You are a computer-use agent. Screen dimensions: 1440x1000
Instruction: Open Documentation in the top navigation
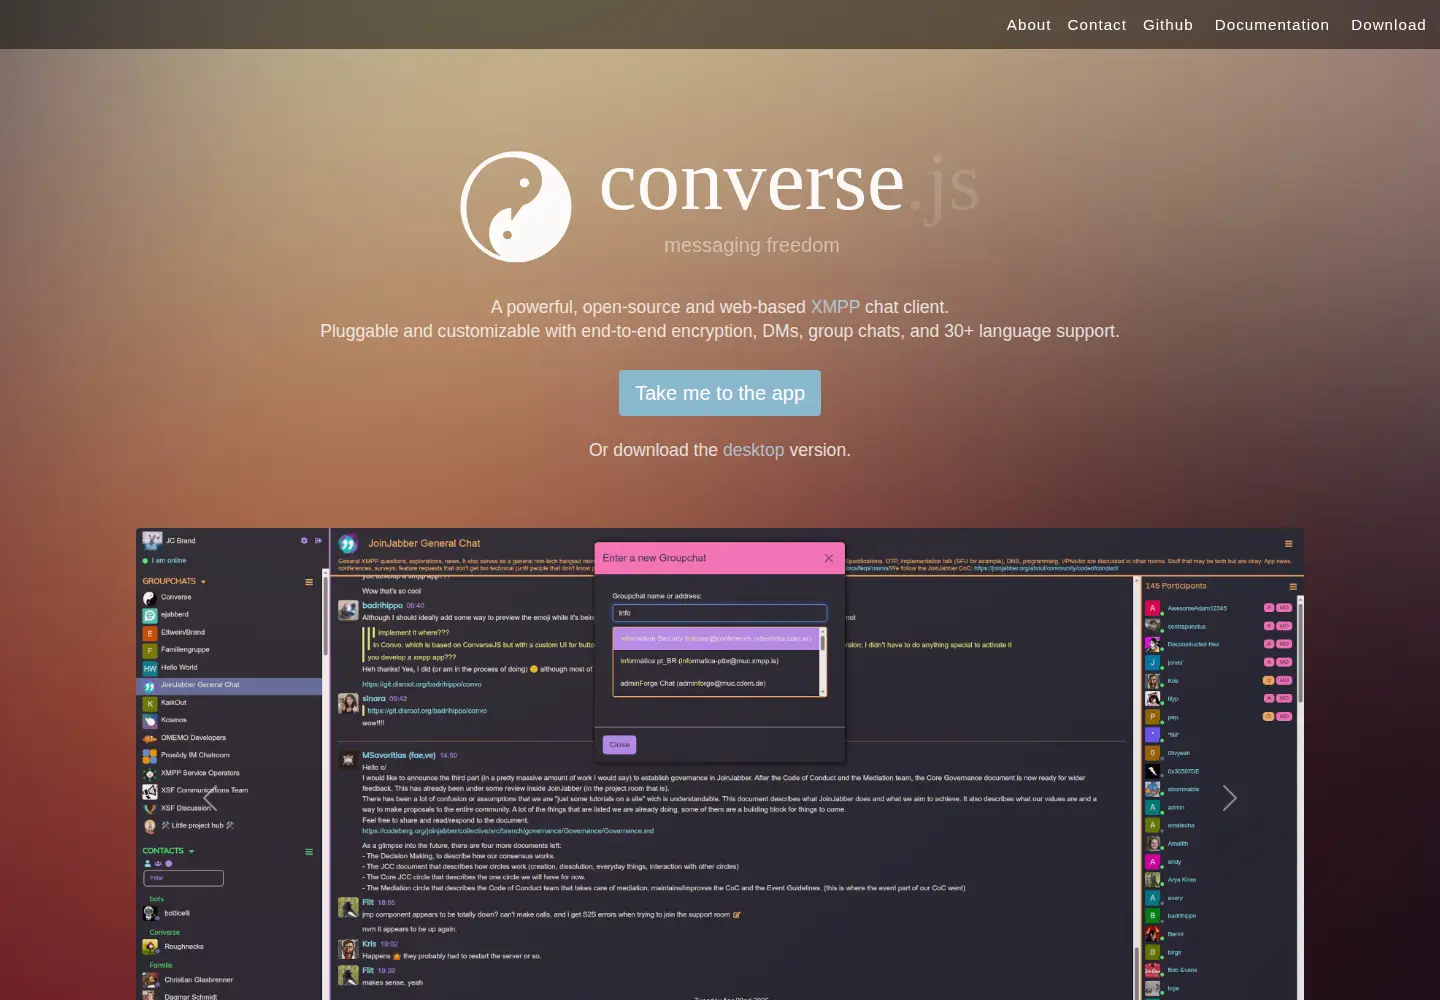tap(1271, 25)
